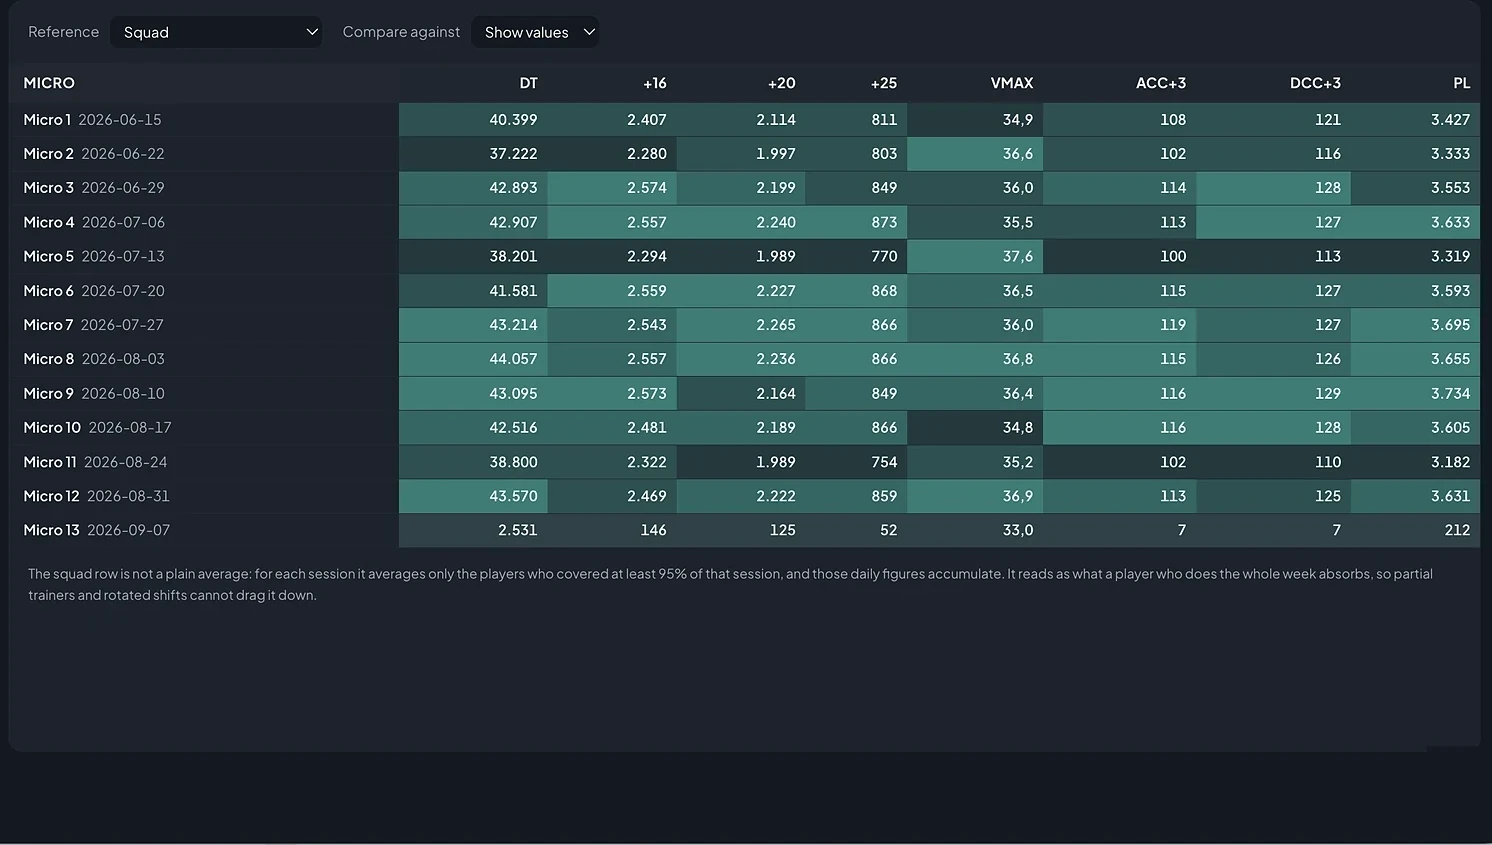Select the Micro 12 2026-08-31 row label
This screenshot has width=1492, height=845.
click(x=97, y=496)
